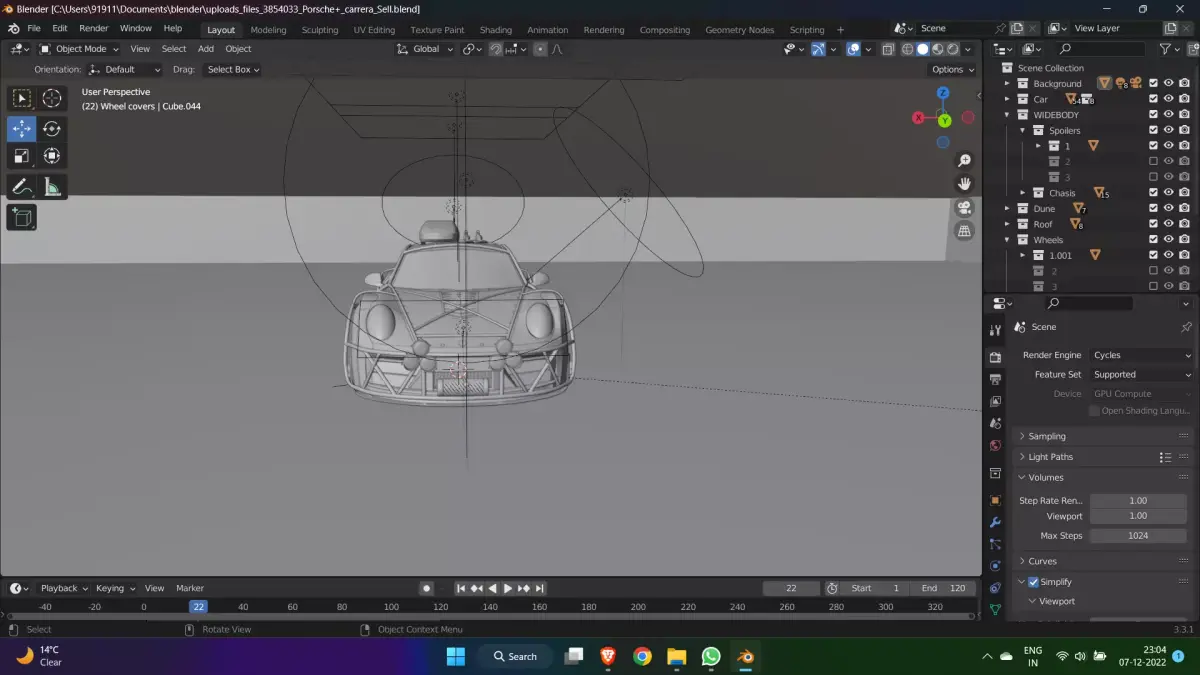Click the Y axis on navigation gizmo

[x=944, y=120]
